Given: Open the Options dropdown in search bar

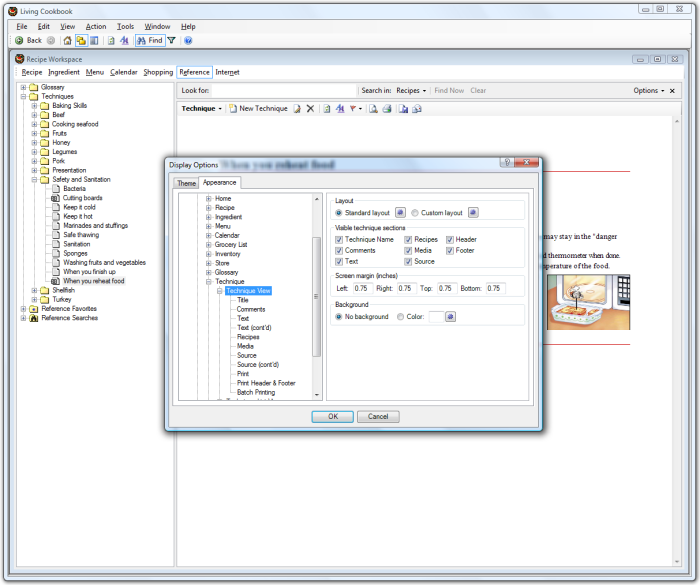Looking at the screenshot, I should pos(649,91).
